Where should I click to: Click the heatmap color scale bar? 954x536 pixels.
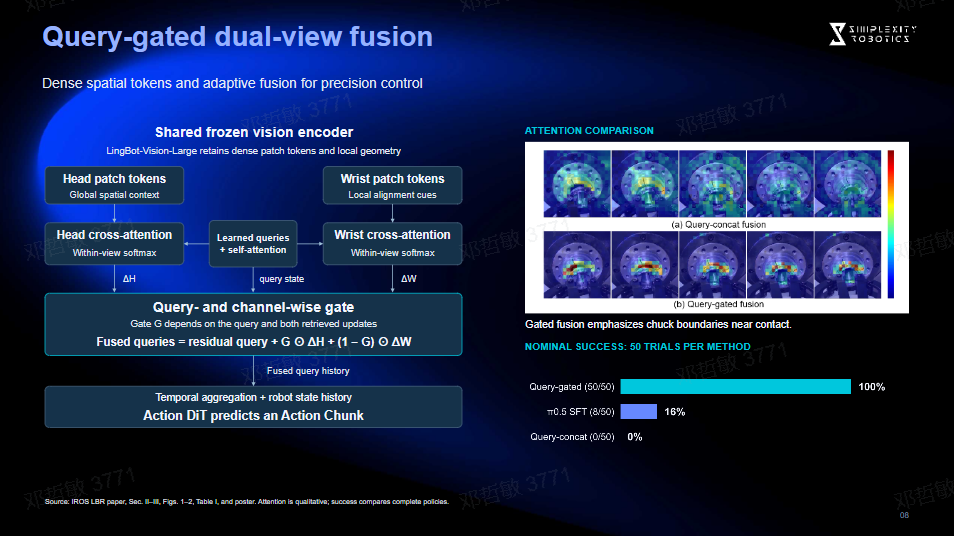pos(891,224)
